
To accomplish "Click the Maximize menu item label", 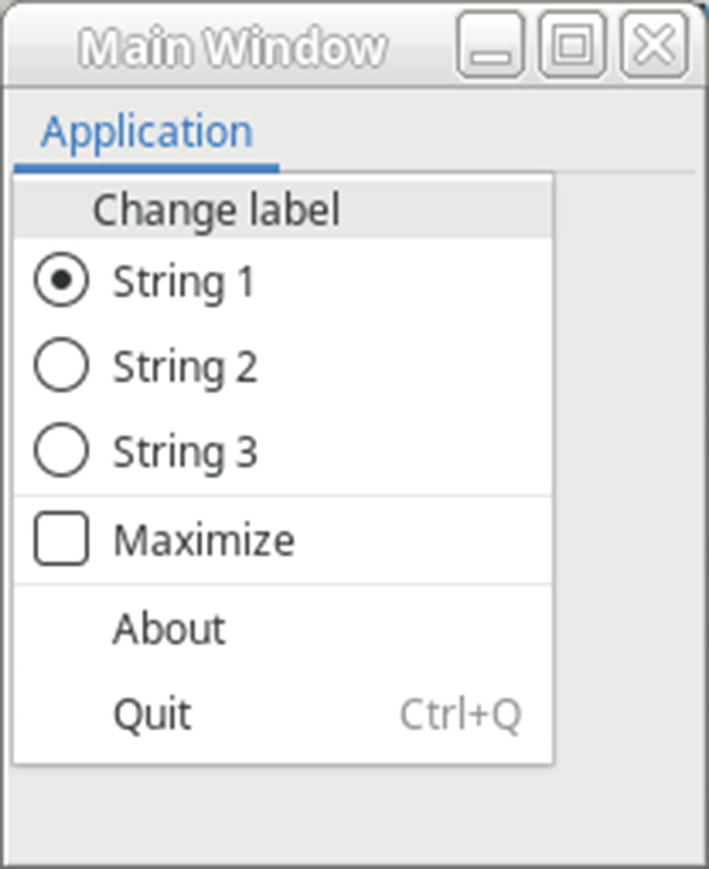I will (x=204, y=540).
